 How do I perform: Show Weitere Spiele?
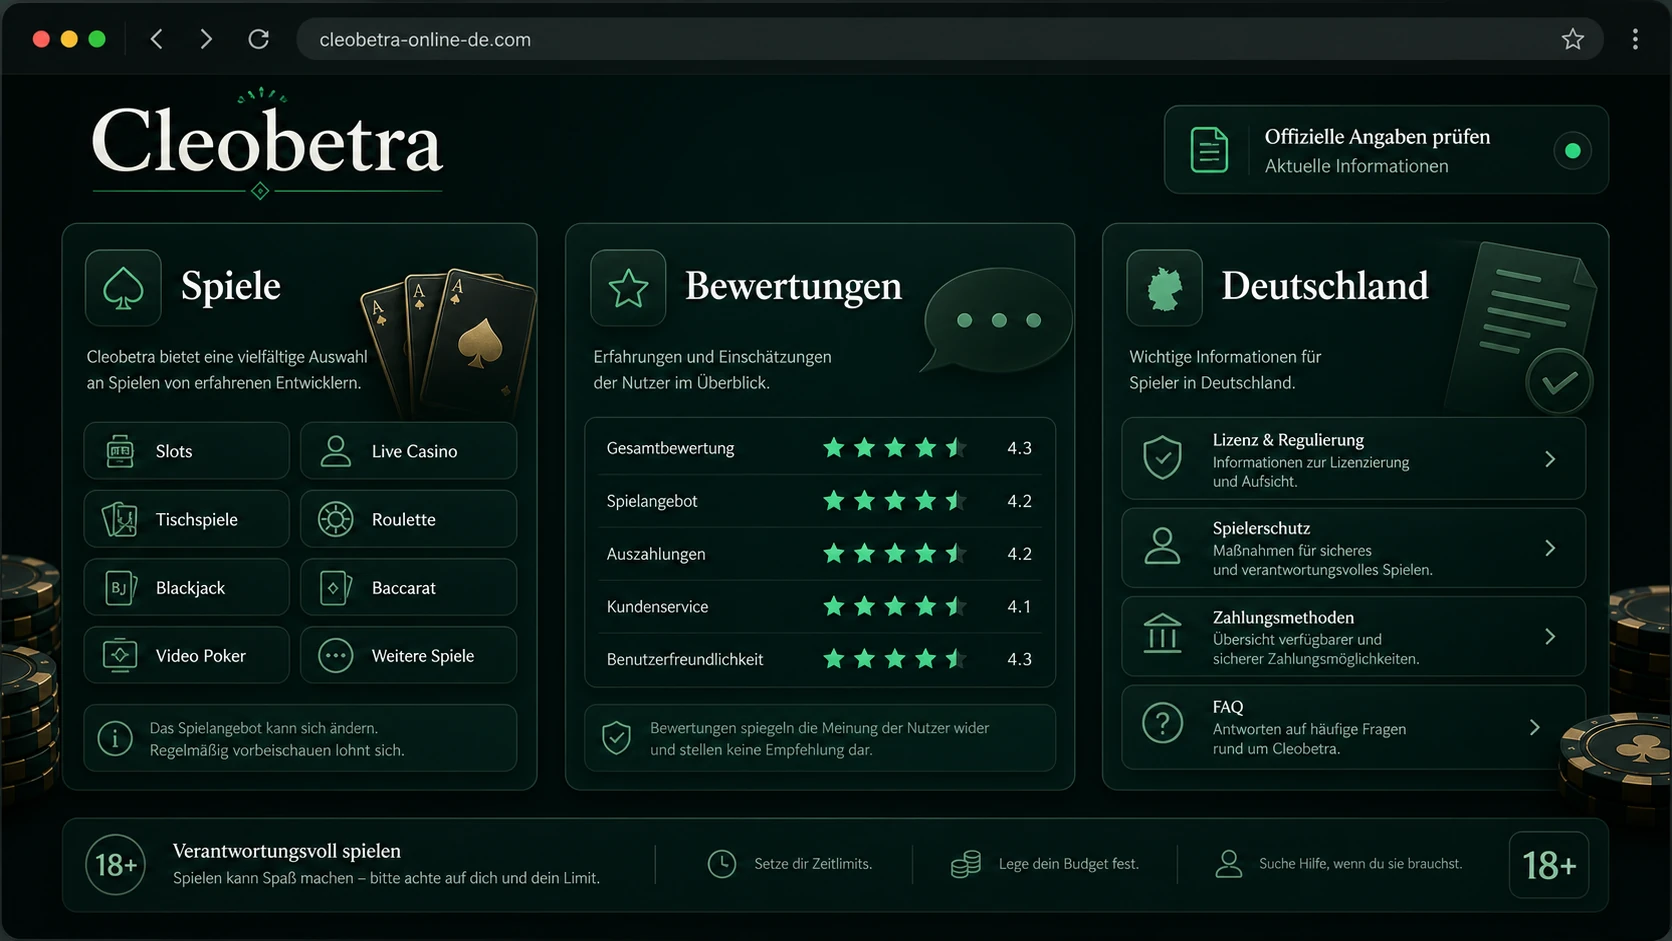[408, 655]
